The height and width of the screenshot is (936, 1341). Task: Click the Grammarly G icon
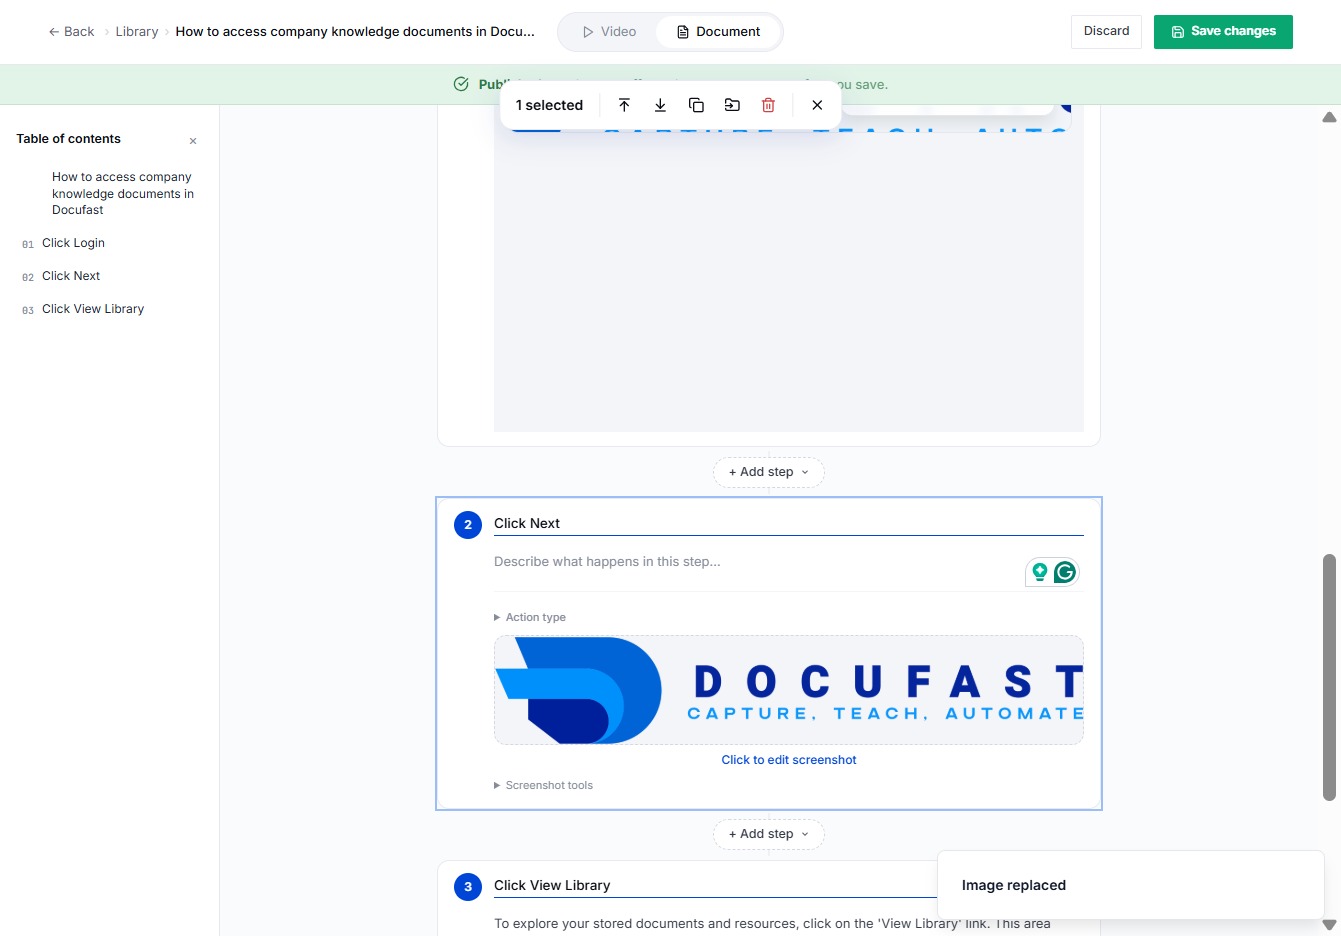pos(1065,572)
